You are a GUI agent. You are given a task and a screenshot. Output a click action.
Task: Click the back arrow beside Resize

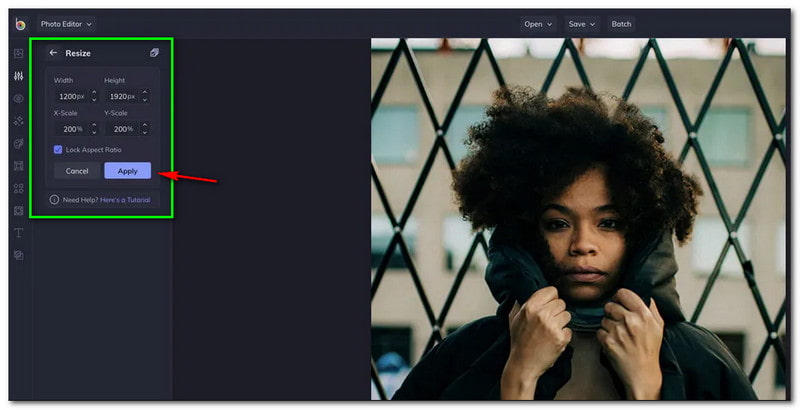click(x=54, y=53)
